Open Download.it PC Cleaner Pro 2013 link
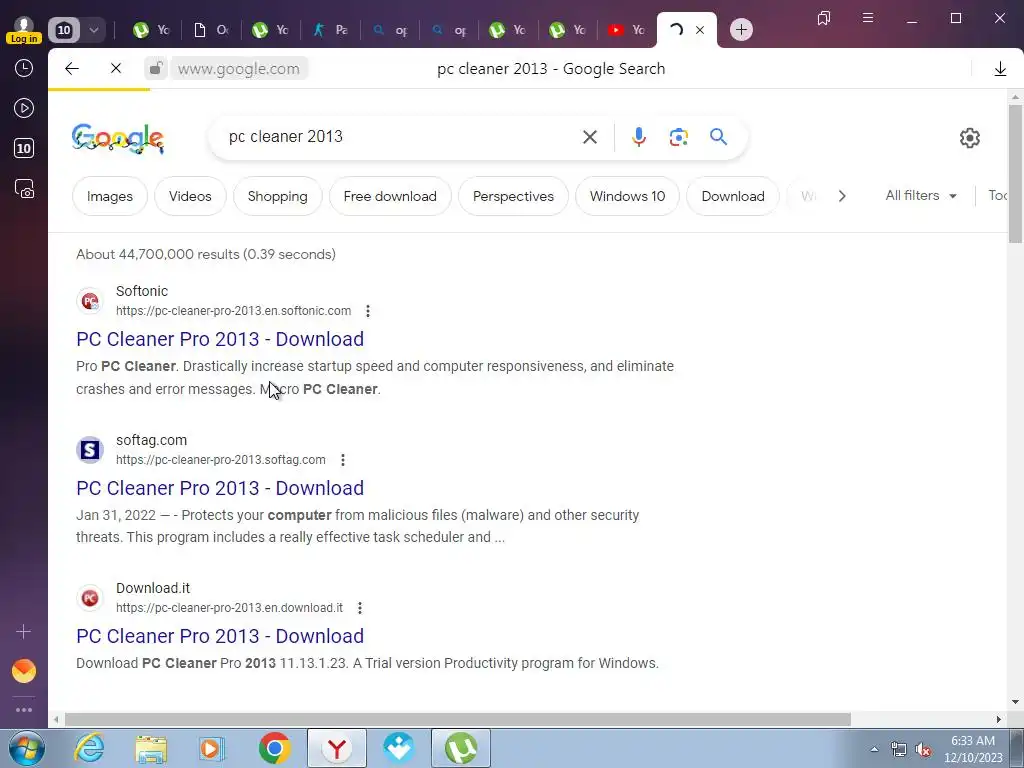 (220, 636)
